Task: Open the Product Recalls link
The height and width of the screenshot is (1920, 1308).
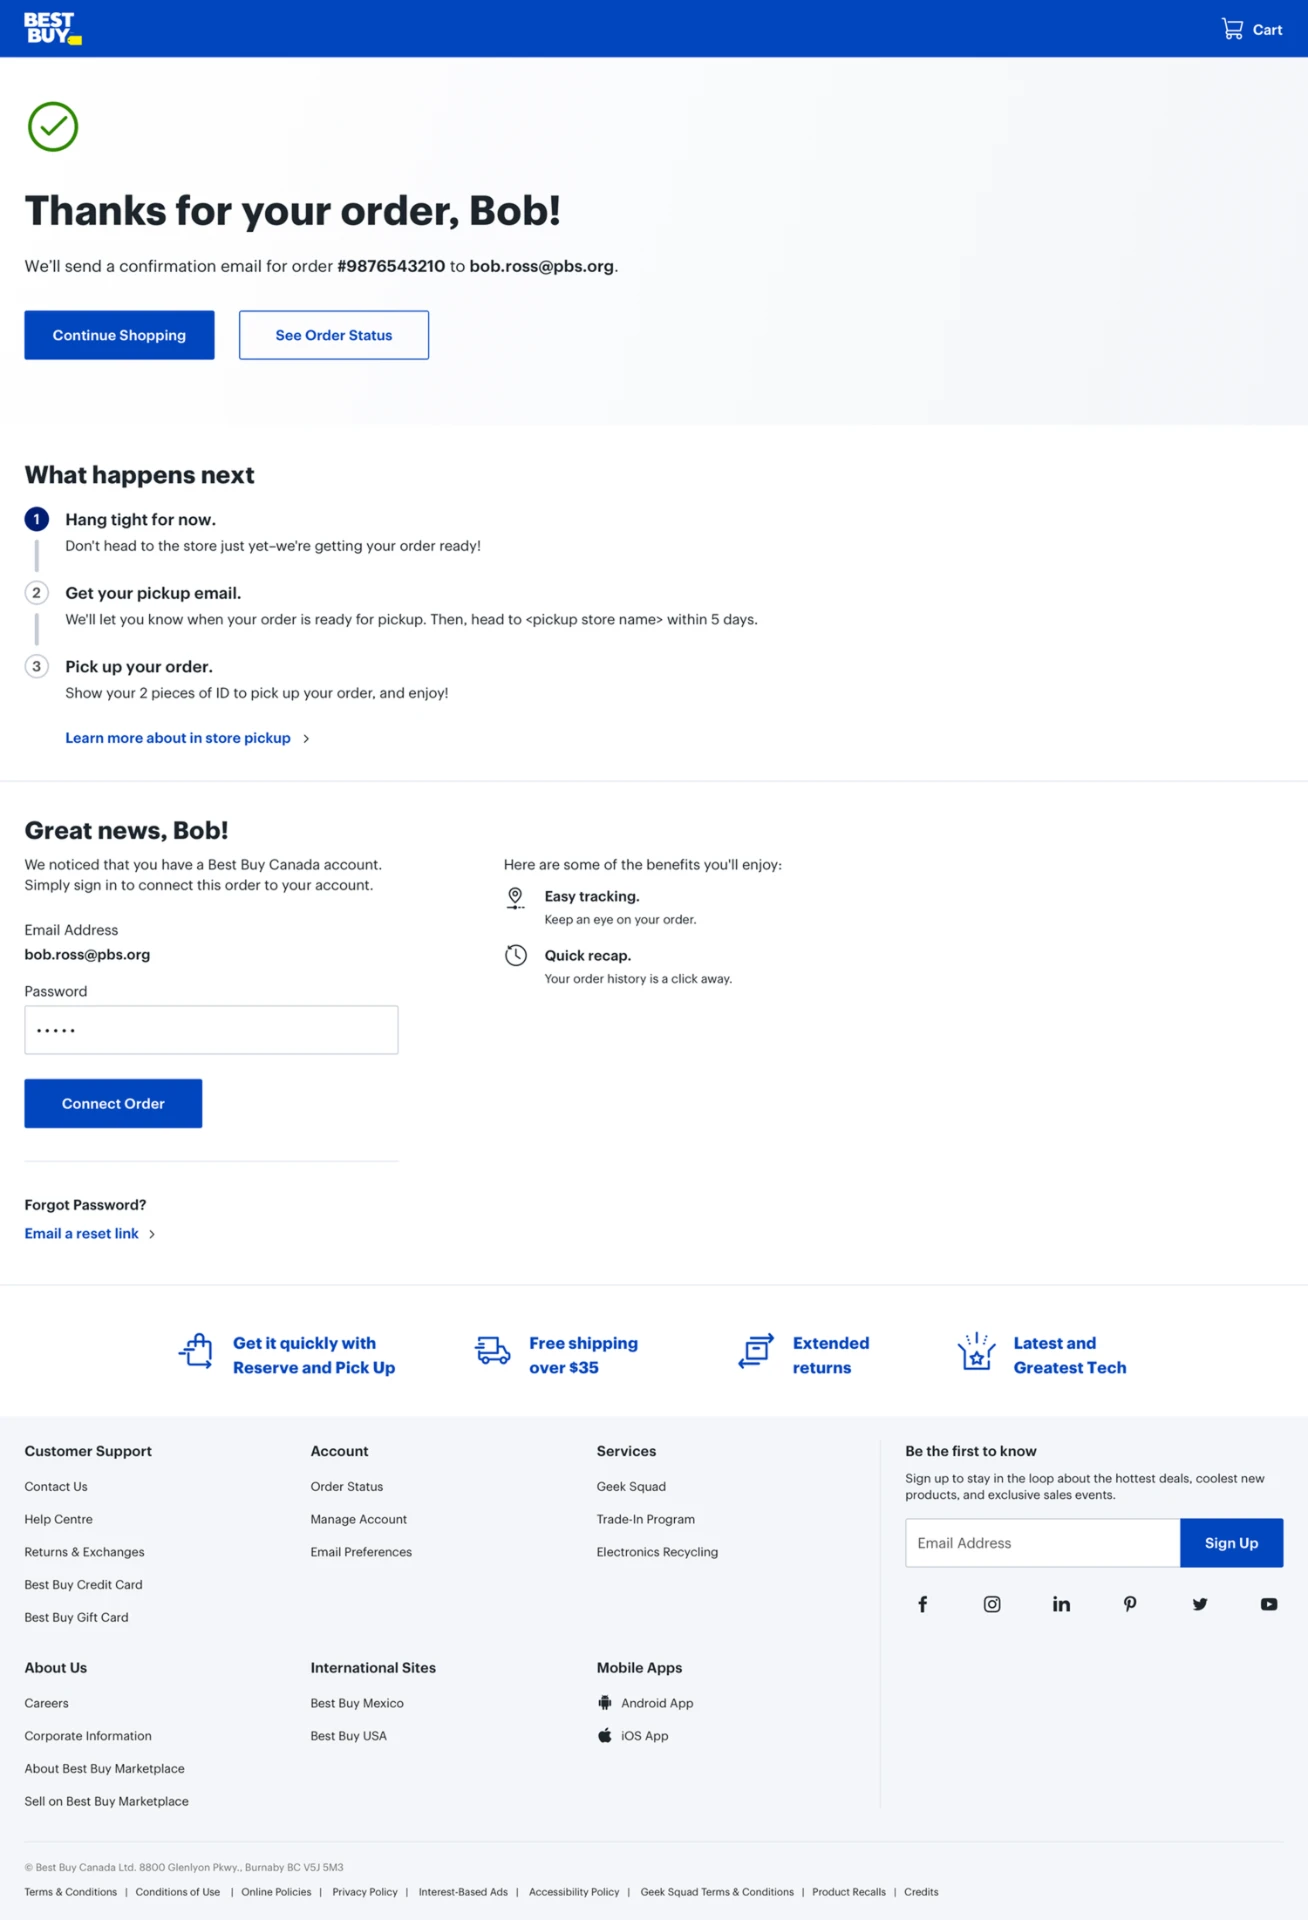Action: point(849,1892)
